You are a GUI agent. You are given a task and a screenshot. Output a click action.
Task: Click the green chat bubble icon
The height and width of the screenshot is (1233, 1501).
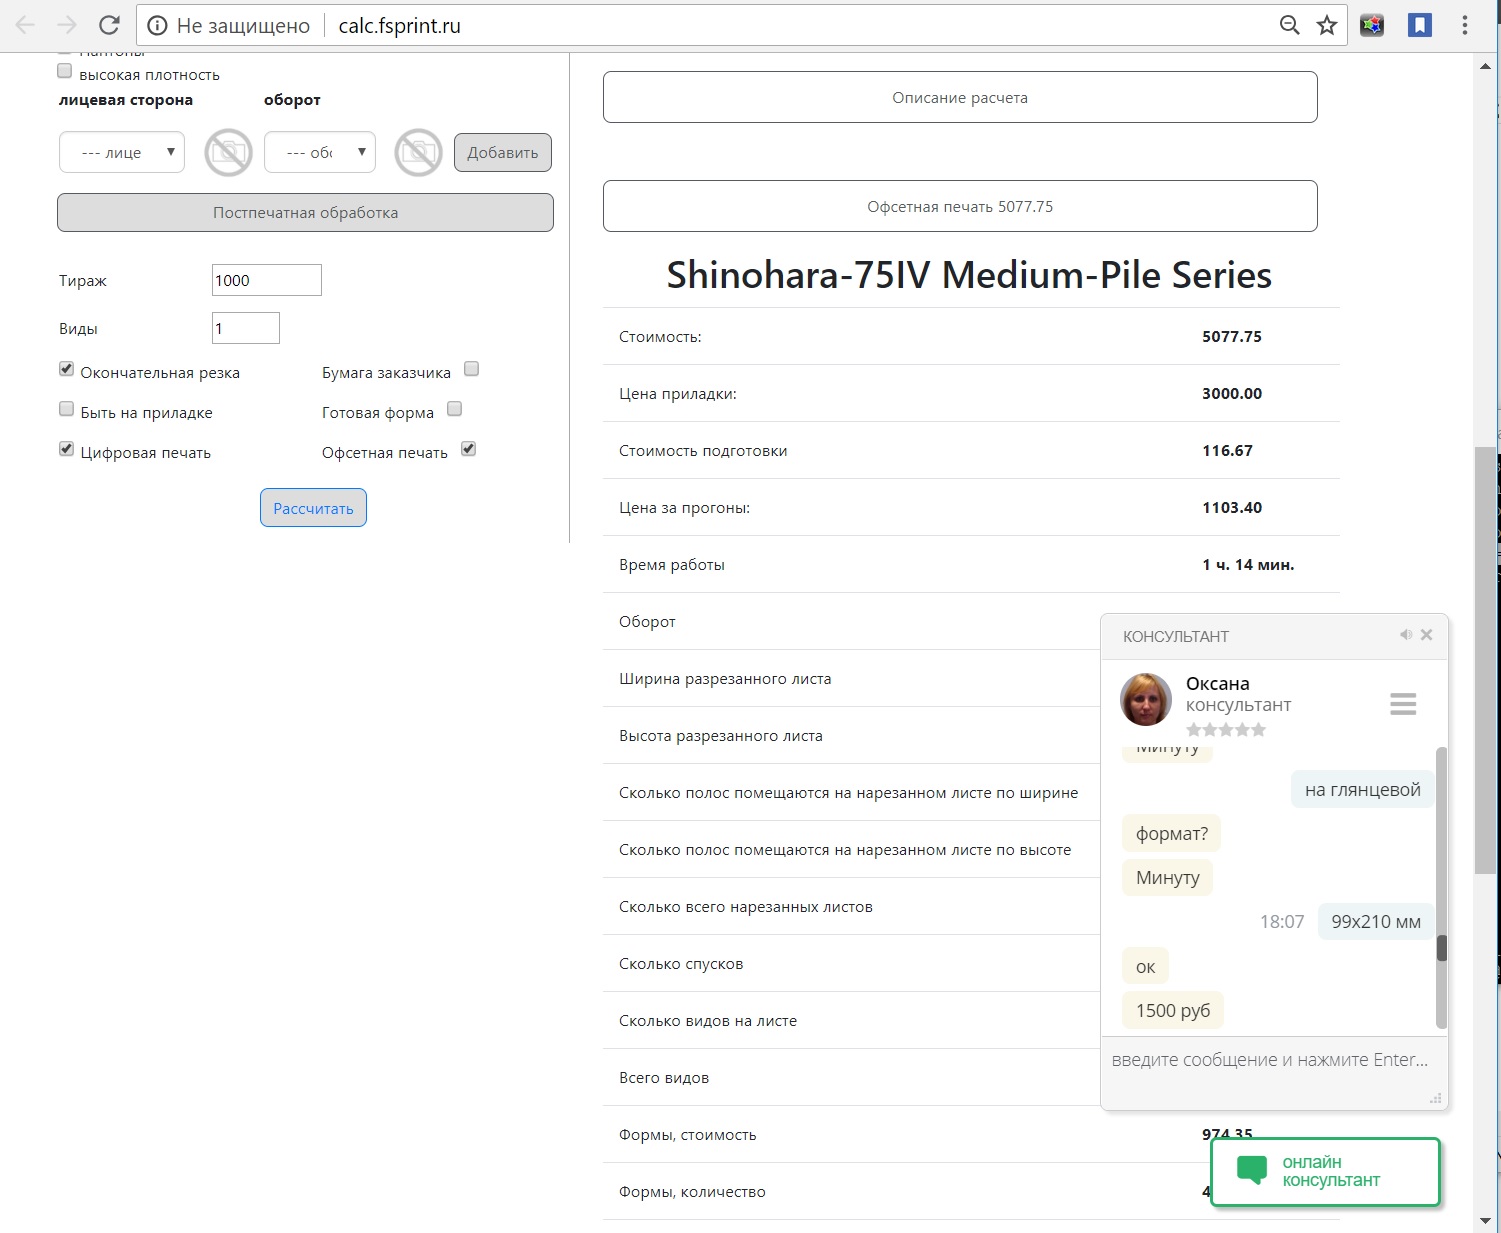tap(1252, 1170)
